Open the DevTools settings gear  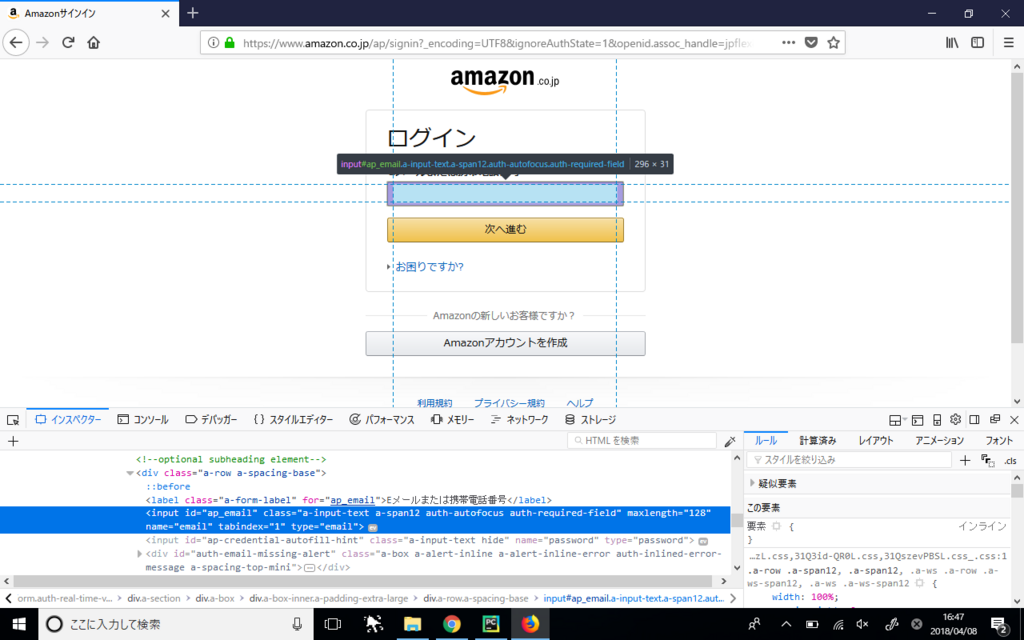pos(955,419)
